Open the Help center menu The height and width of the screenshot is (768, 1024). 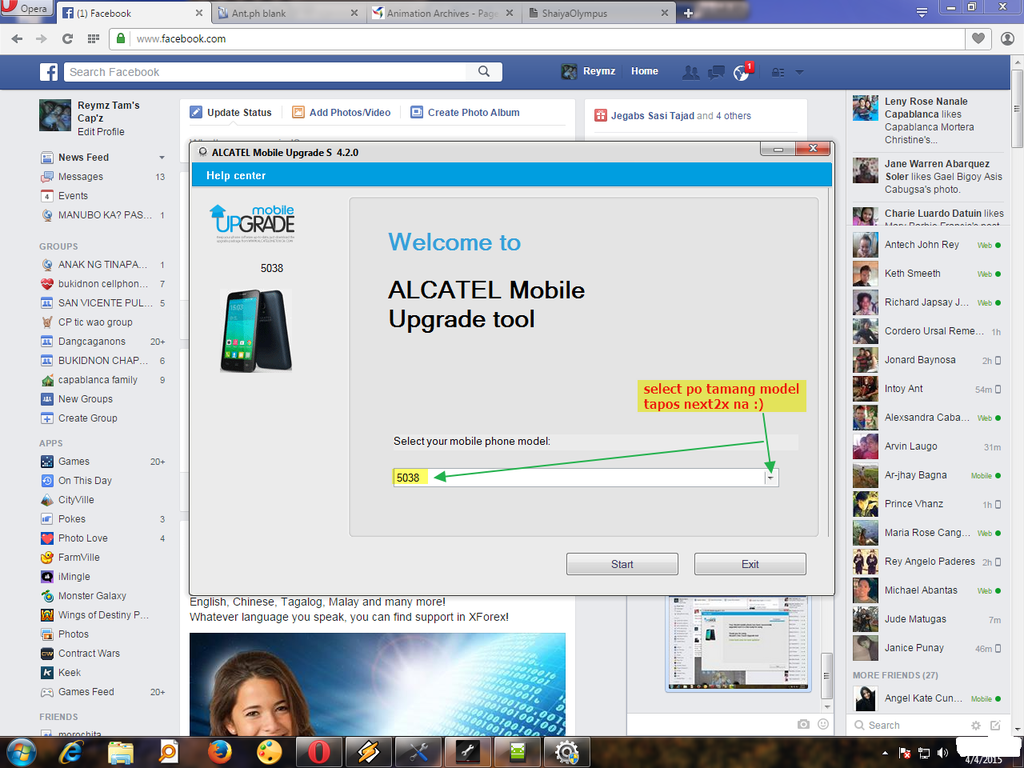pyautogui.click(x=236, y=176)
